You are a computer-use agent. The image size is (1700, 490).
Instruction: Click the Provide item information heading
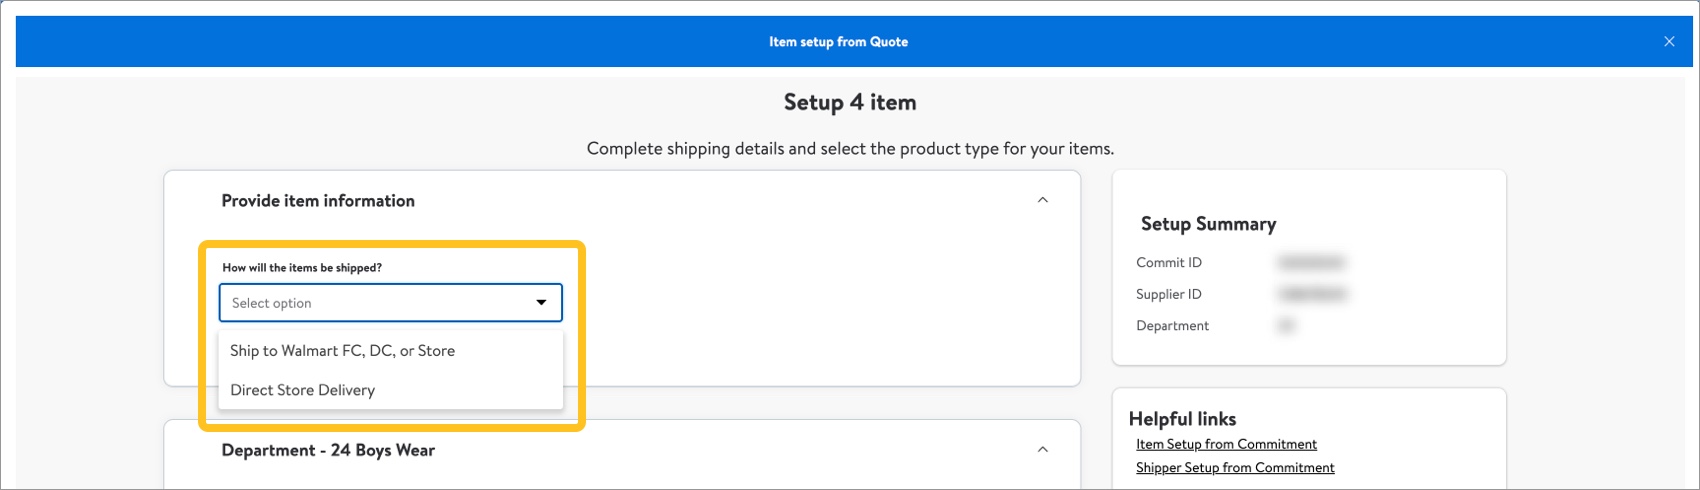tap(318, 201)
